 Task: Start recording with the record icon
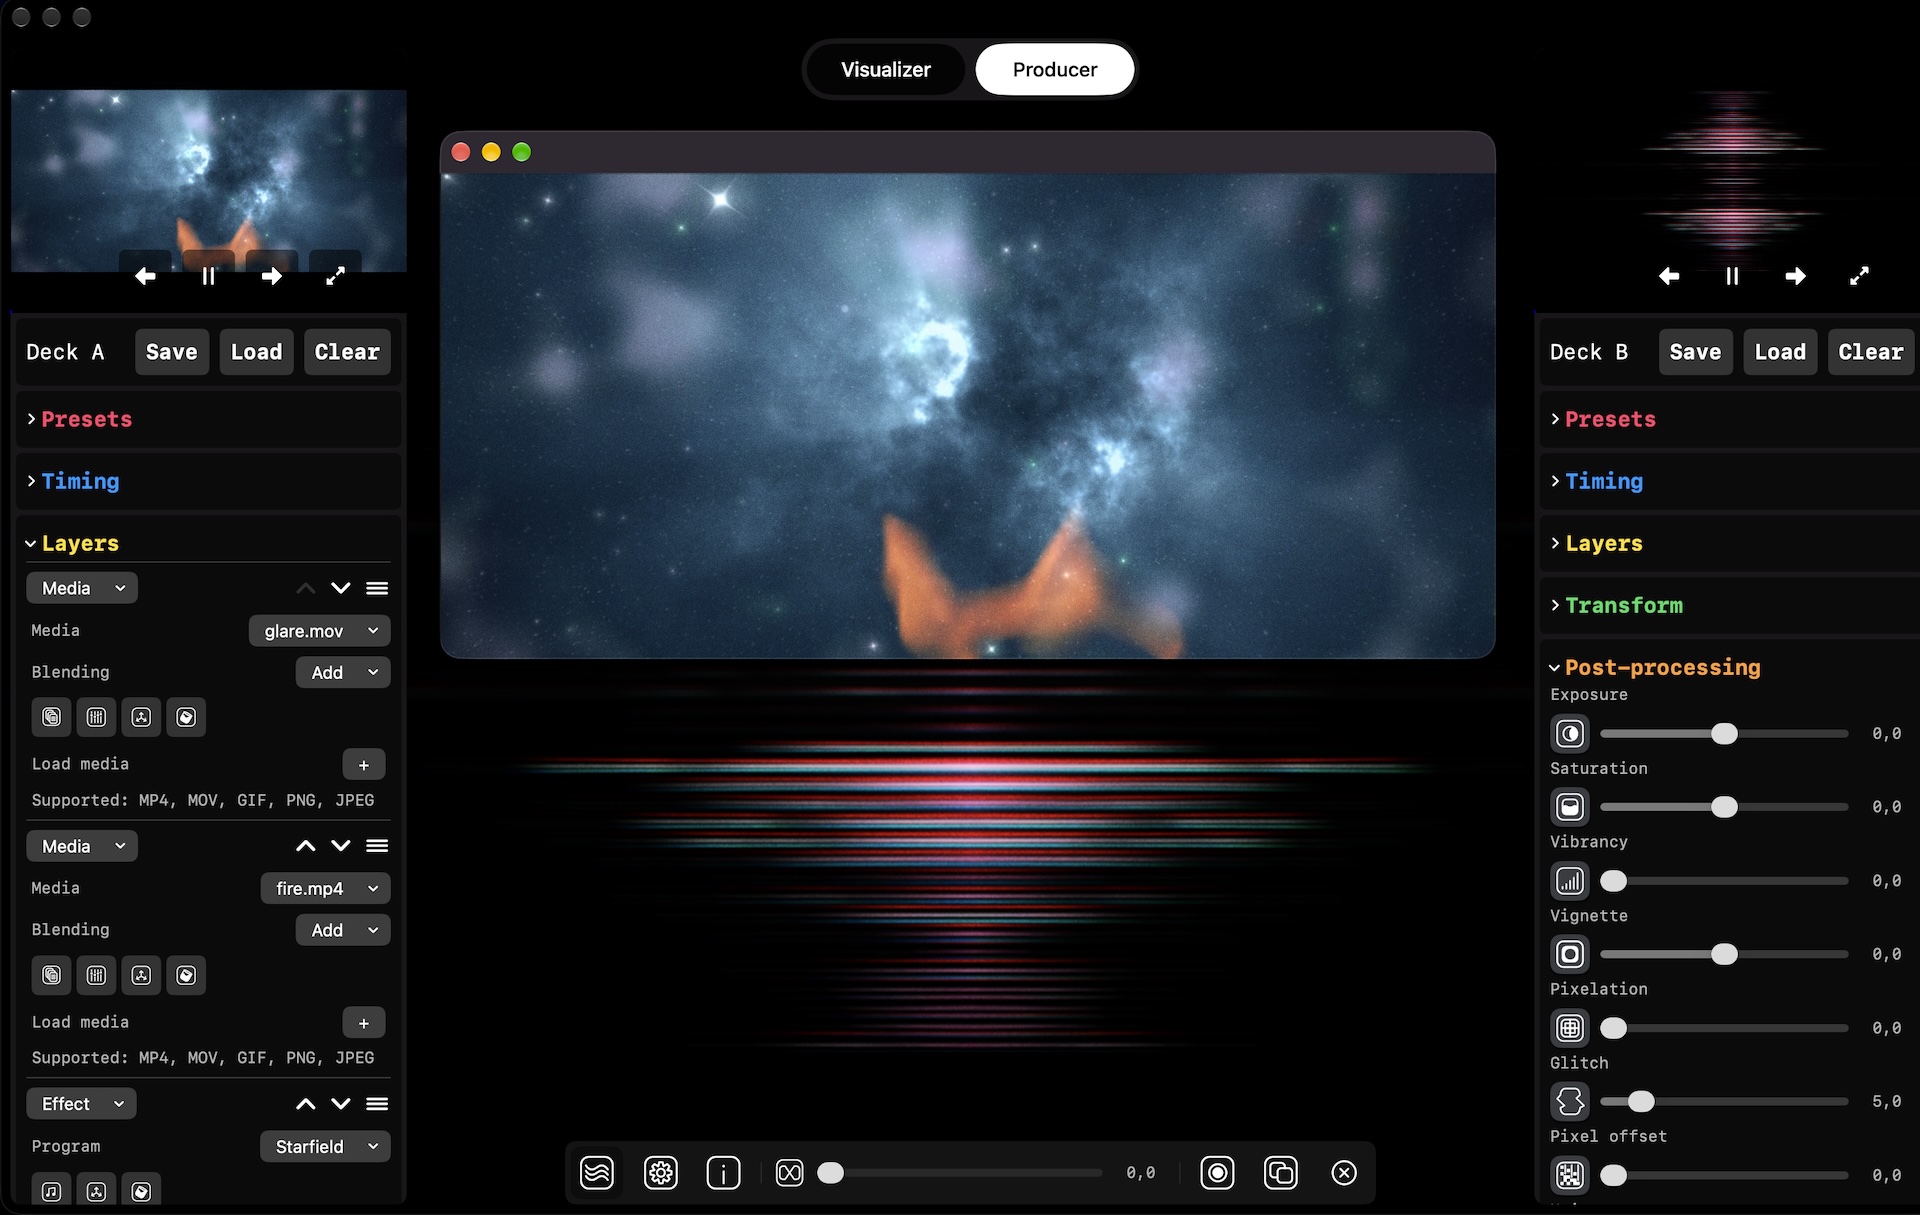[1217, 1172]
